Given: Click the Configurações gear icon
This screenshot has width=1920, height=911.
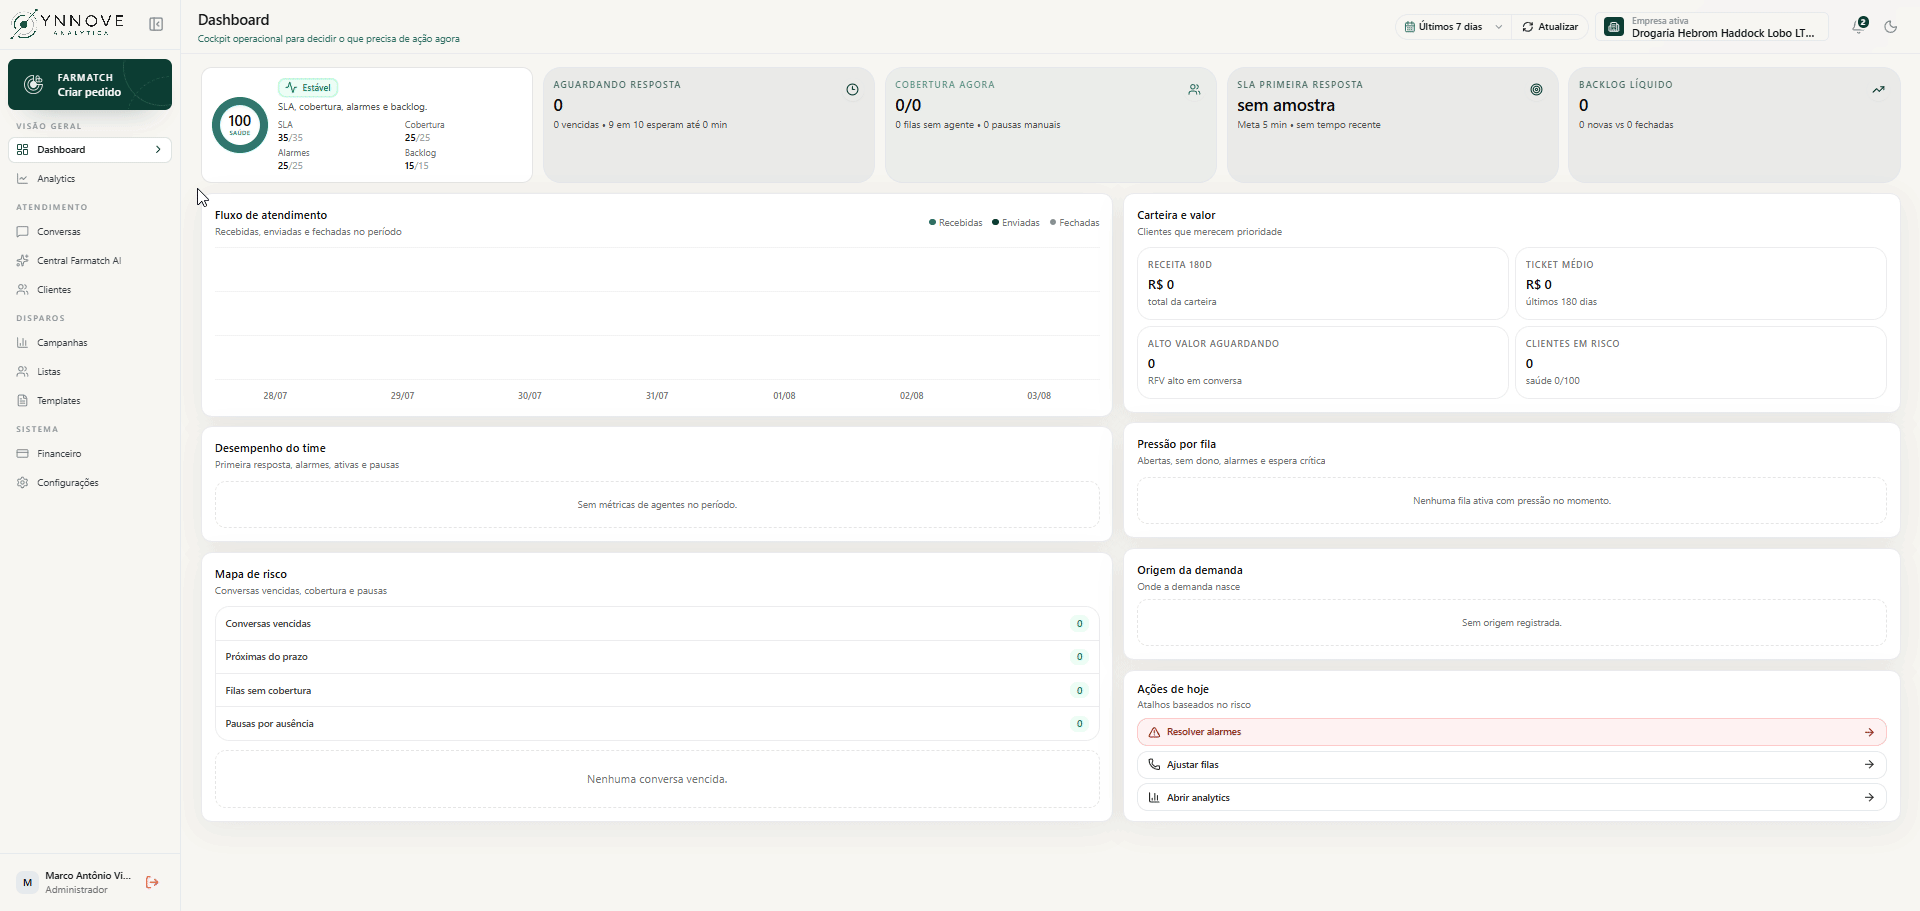Looking at the screenshot, I should 22,483.
